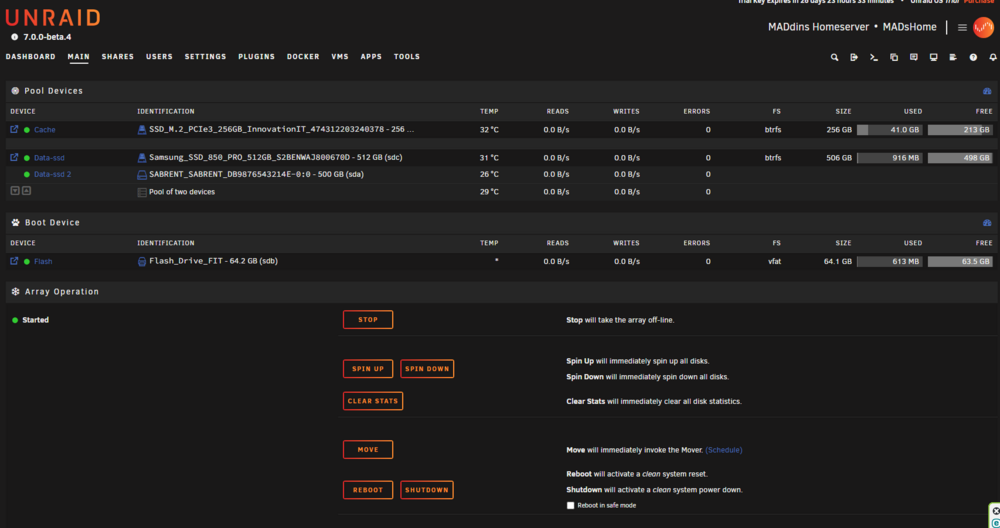1000x528 pixels.
Task: Open the Cache device link
Action: tap(45, 130)
